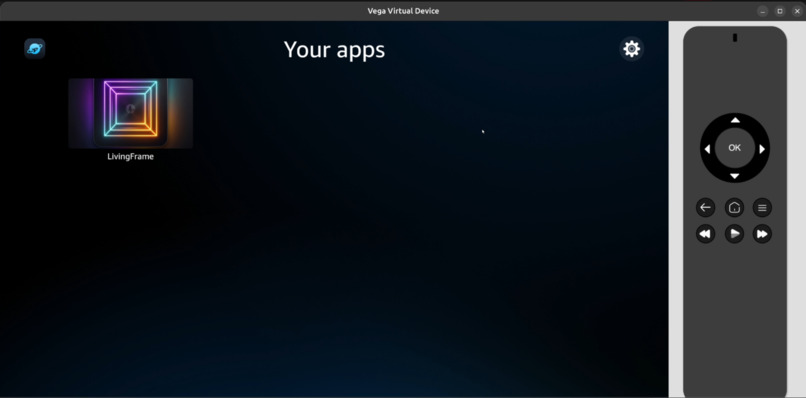Close the Vega Virtual Device window

(797, 11)
